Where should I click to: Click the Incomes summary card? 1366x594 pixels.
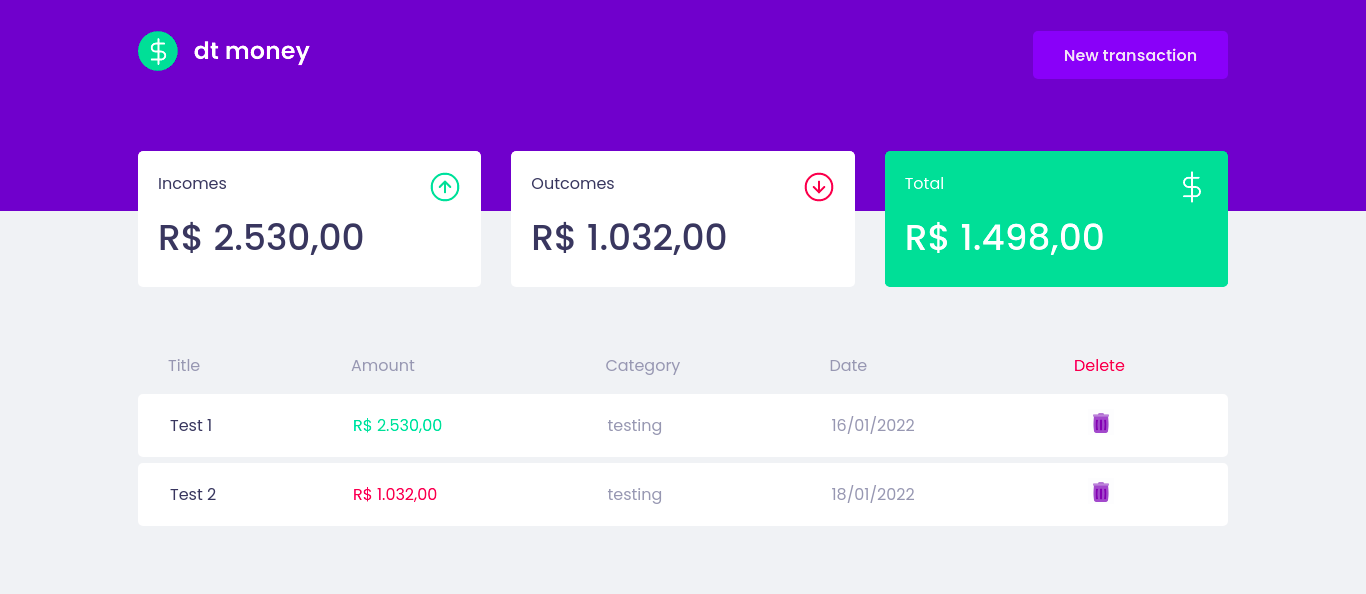[309, 218]
